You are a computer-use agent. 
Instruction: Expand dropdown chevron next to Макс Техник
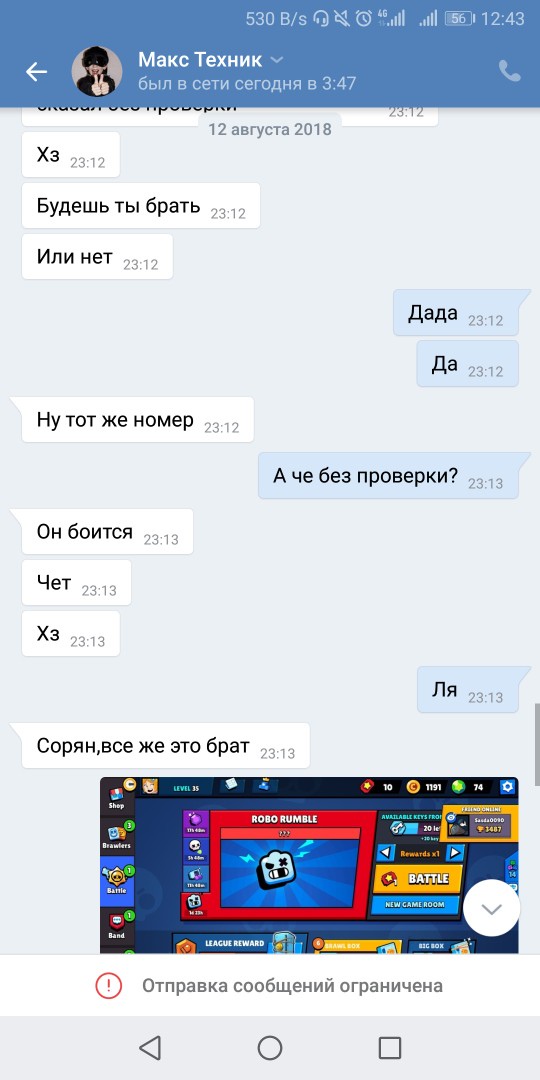[276, 61]
